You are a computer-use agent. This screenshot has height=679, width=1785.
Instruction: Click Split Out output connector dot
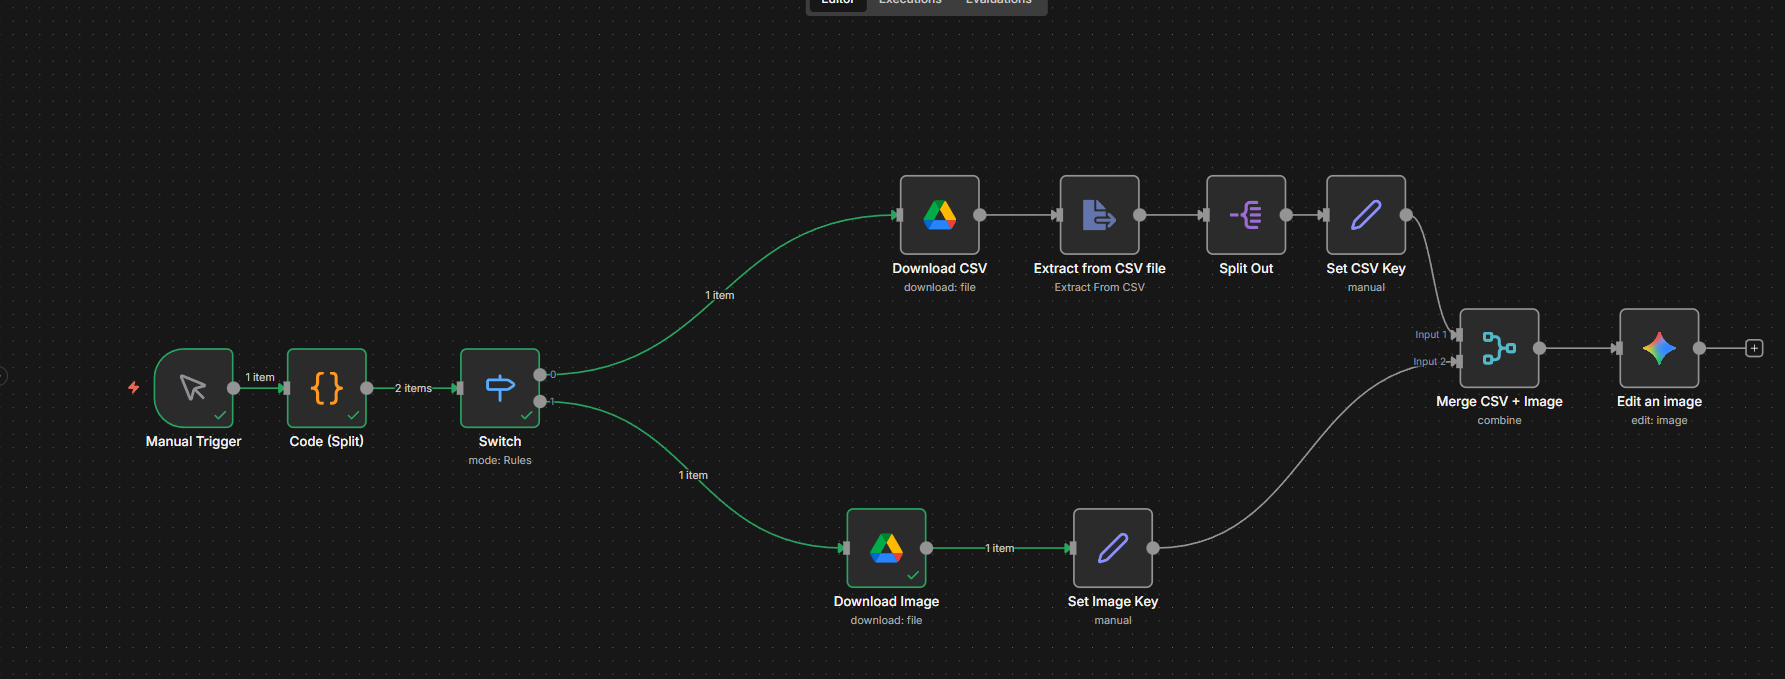1287,215
